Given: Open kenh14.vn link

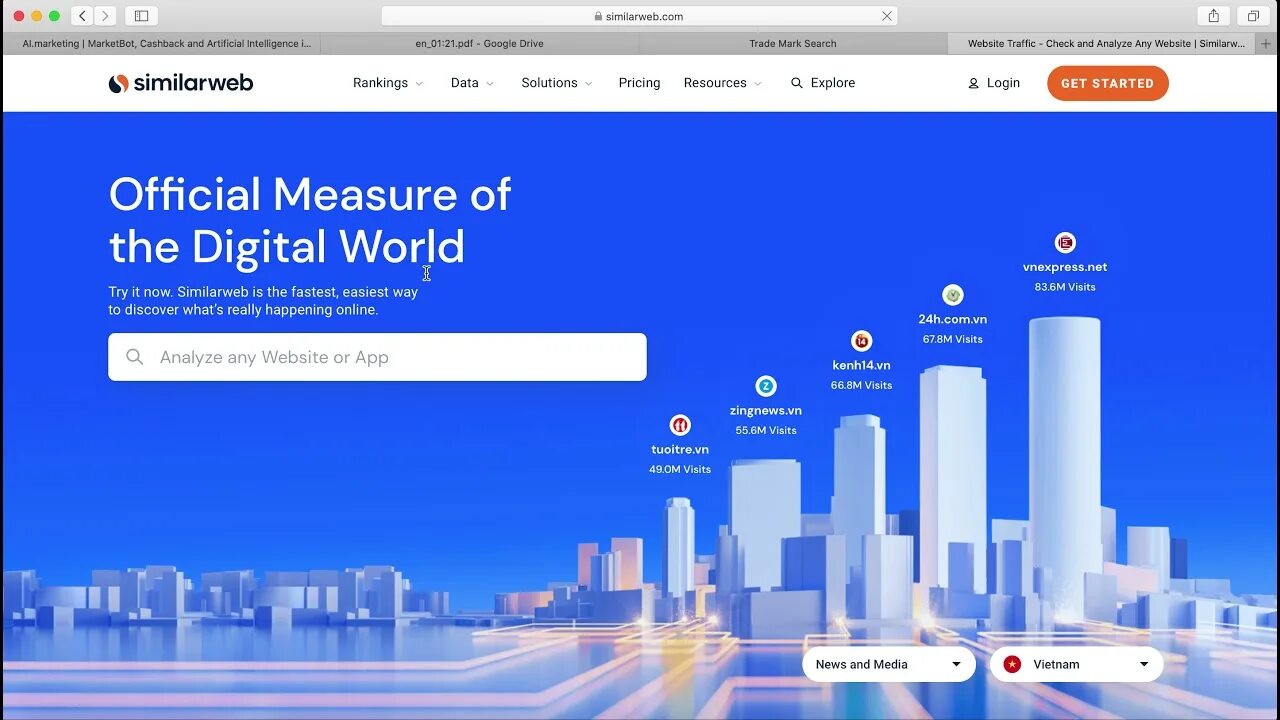Looking at the screenshot, I should (x=861, y=365).
